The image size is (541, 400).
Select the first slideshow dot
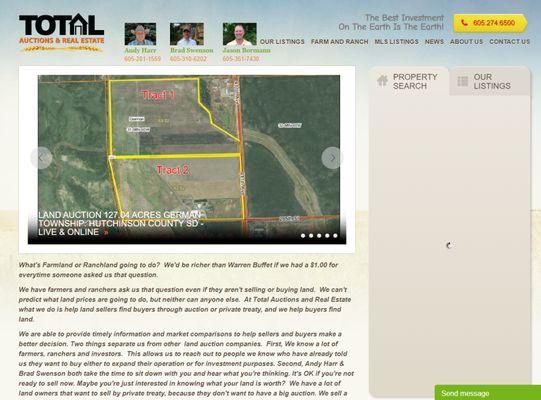[x=303, y=236]
